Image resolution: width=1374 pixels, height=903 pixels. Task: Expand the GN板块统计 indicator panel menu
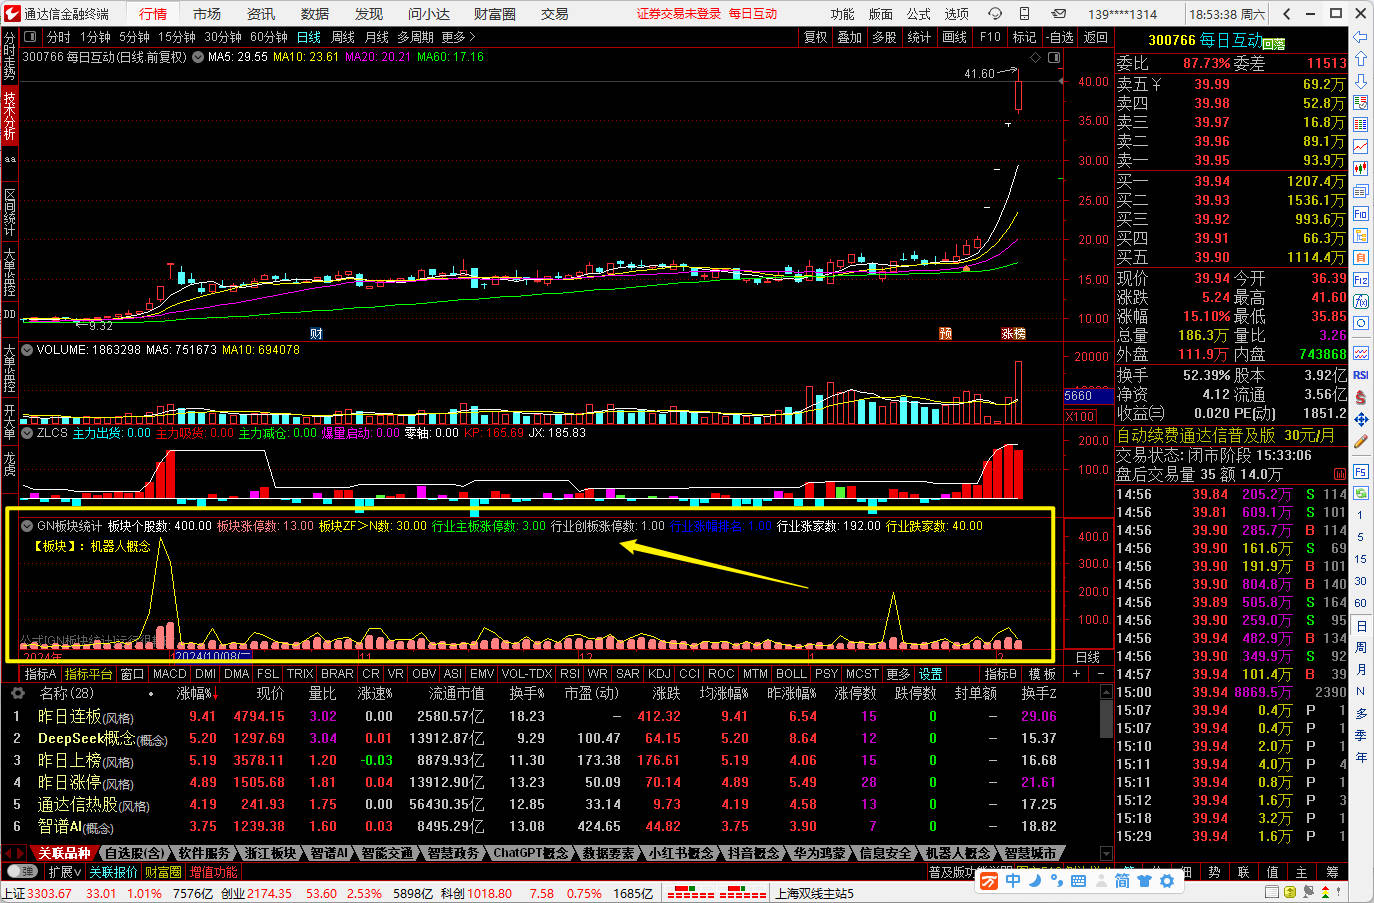point(27,526)
